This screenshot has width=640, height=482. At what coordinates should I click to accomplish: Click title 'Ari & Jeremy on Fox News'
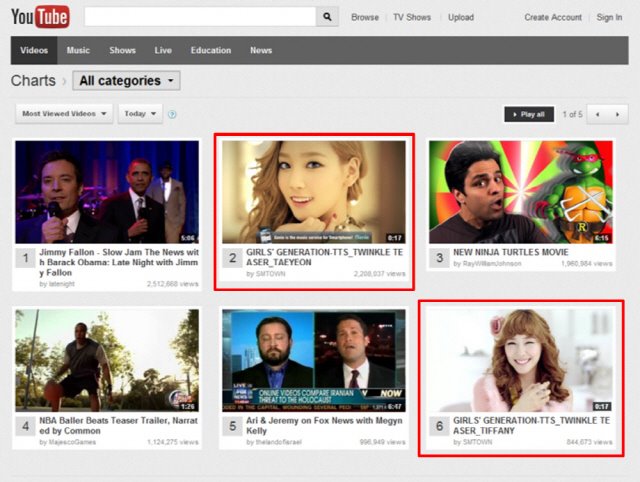pos(324,426)
